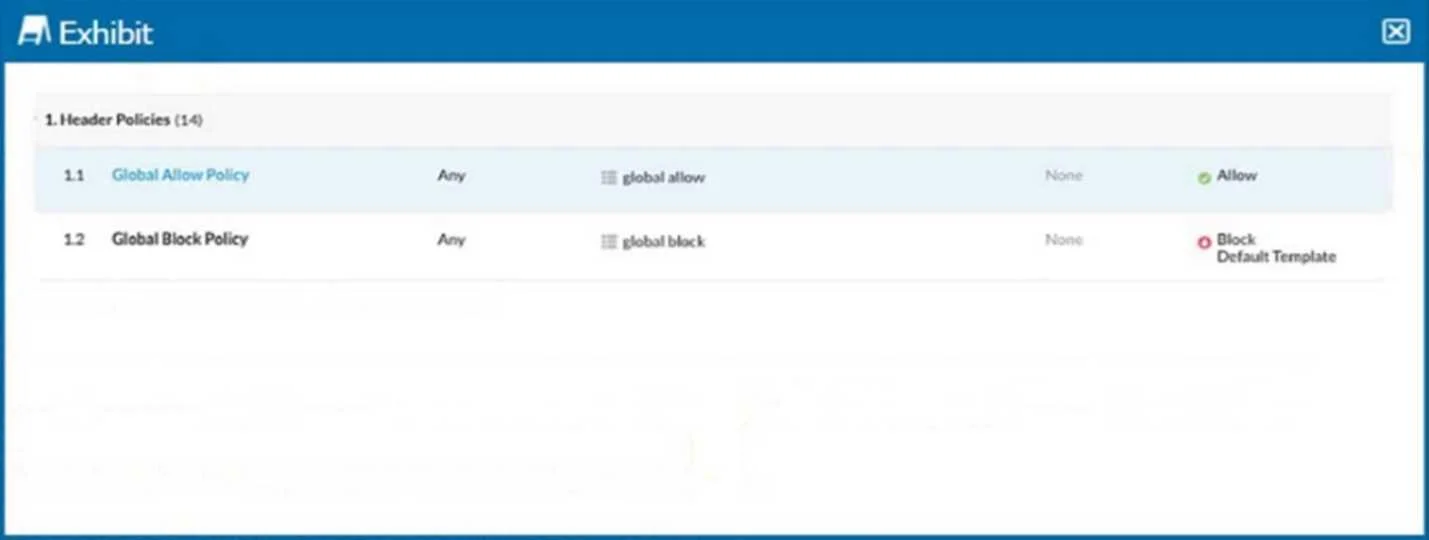Screen dimensions: 1429x540
Task: Click the global allow list icon
Action: [609, 177]
